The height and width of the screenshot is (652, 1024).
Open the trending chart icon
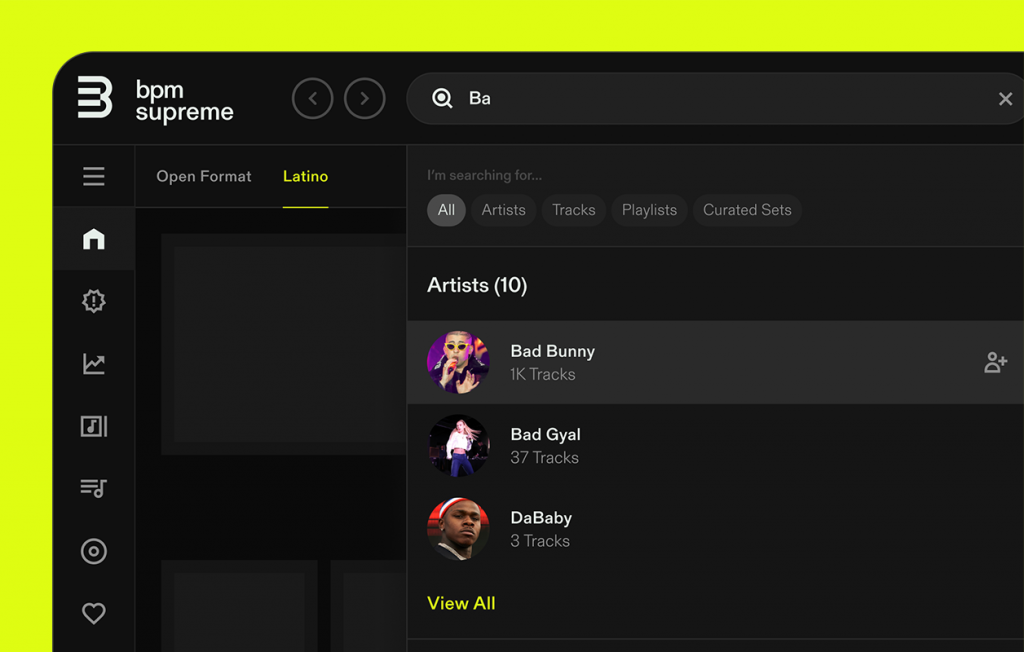coord(94,364)
